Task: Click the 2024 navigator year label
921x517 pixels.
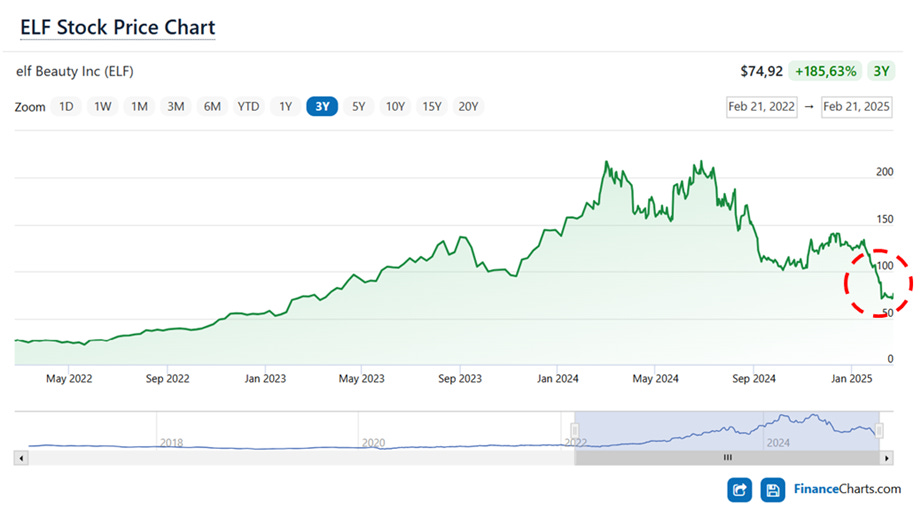Action: tap(778, 443)
